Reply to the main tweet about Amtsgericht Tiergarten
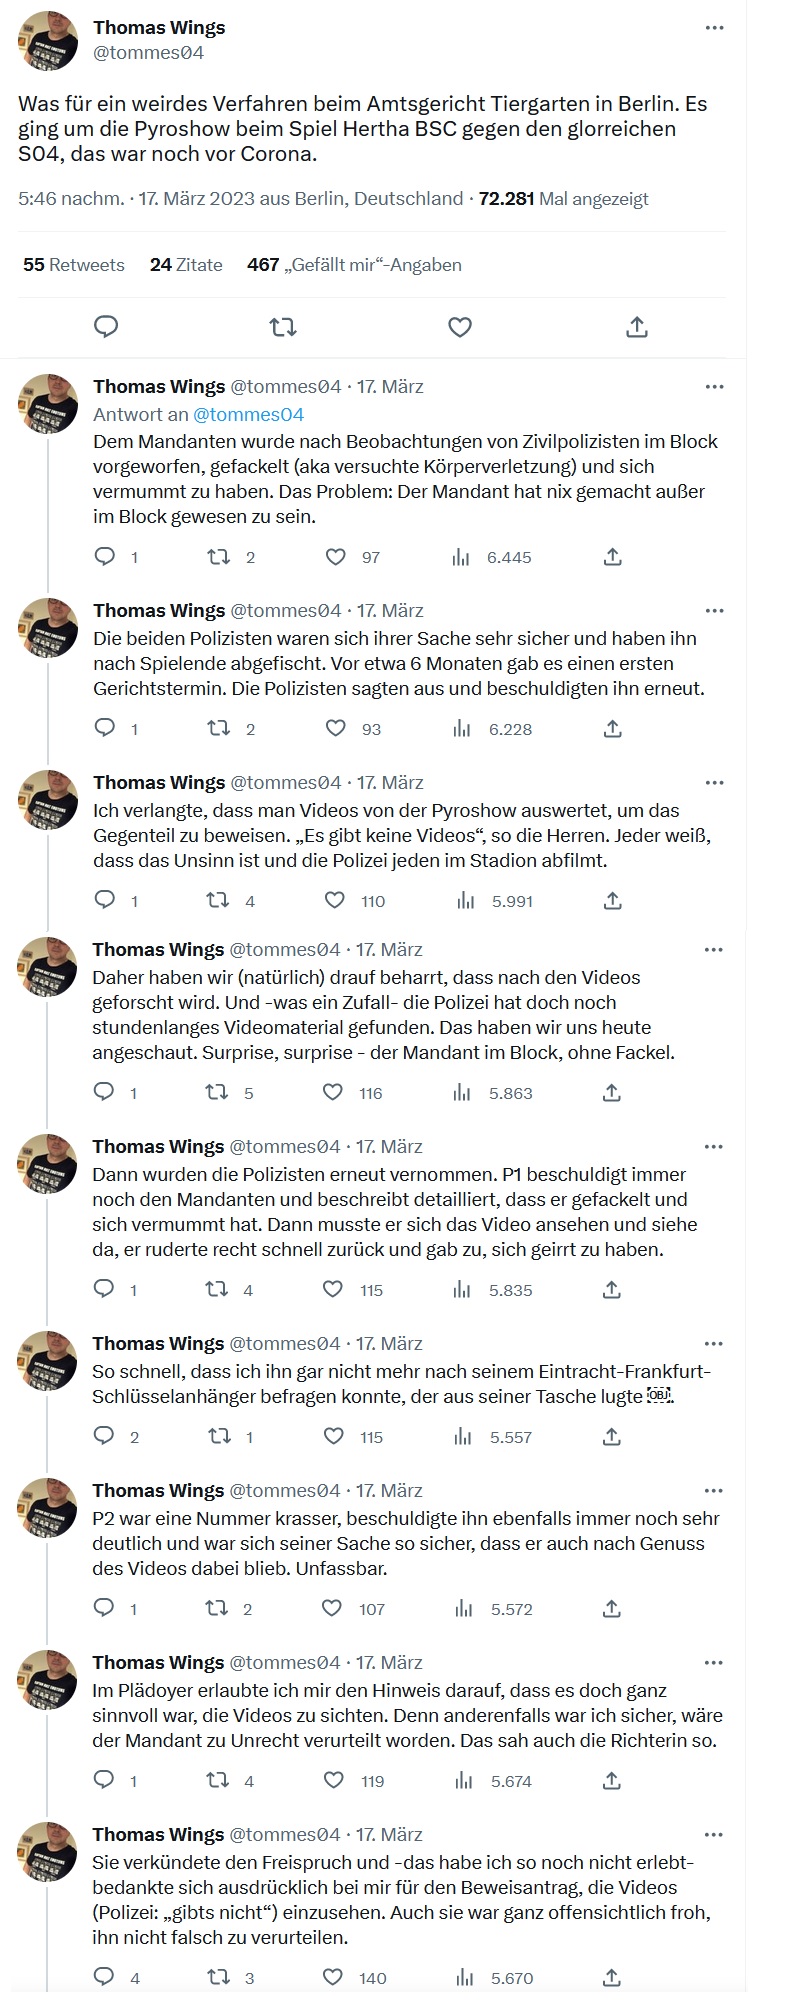Screen dimensions: 790x2010 [x=106, y=327]
